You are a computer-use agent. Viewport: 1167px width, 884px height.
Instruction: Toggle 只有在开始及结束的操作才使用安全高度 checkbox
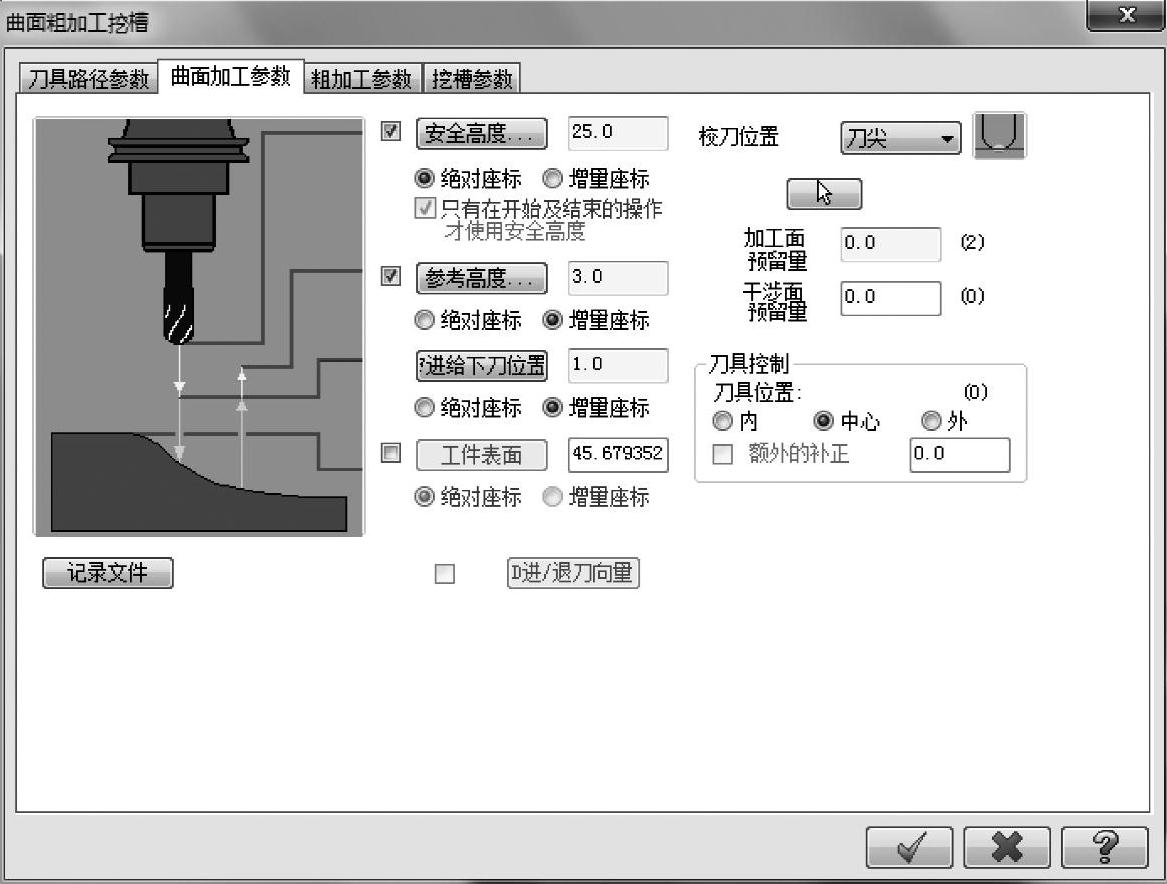click(425, 208)
